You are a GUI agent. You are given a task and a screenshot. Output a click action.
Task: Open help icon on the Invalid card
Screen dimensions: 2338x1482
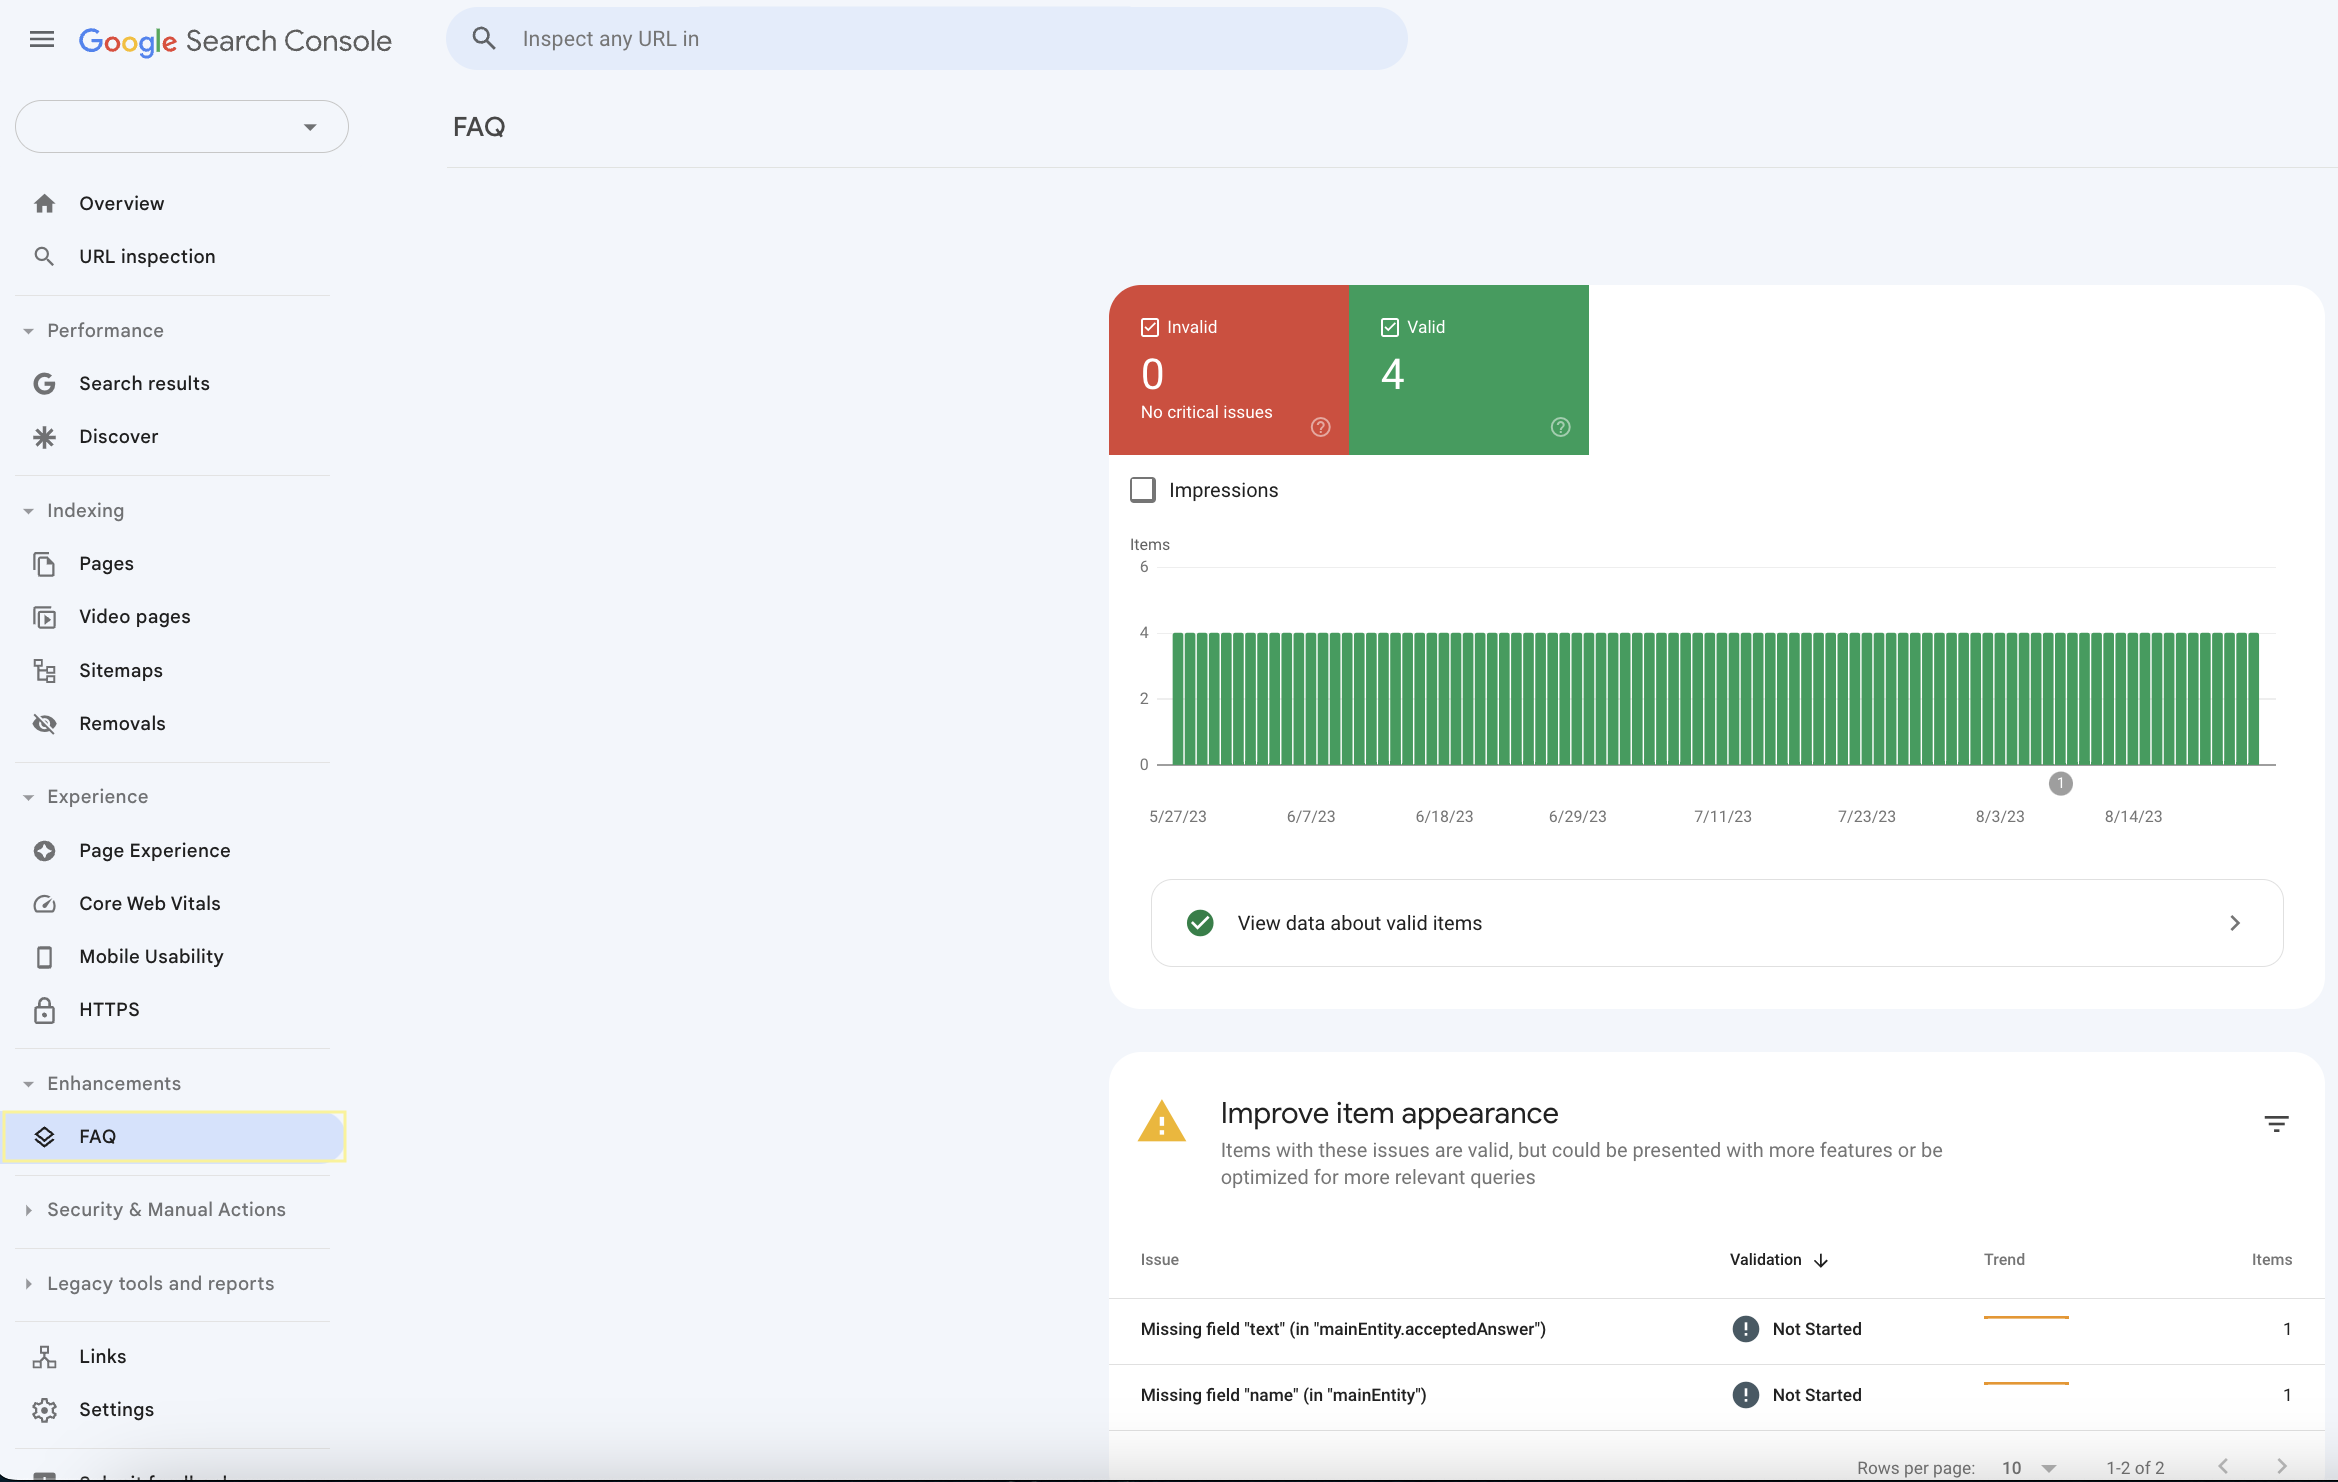[1321, 427]
